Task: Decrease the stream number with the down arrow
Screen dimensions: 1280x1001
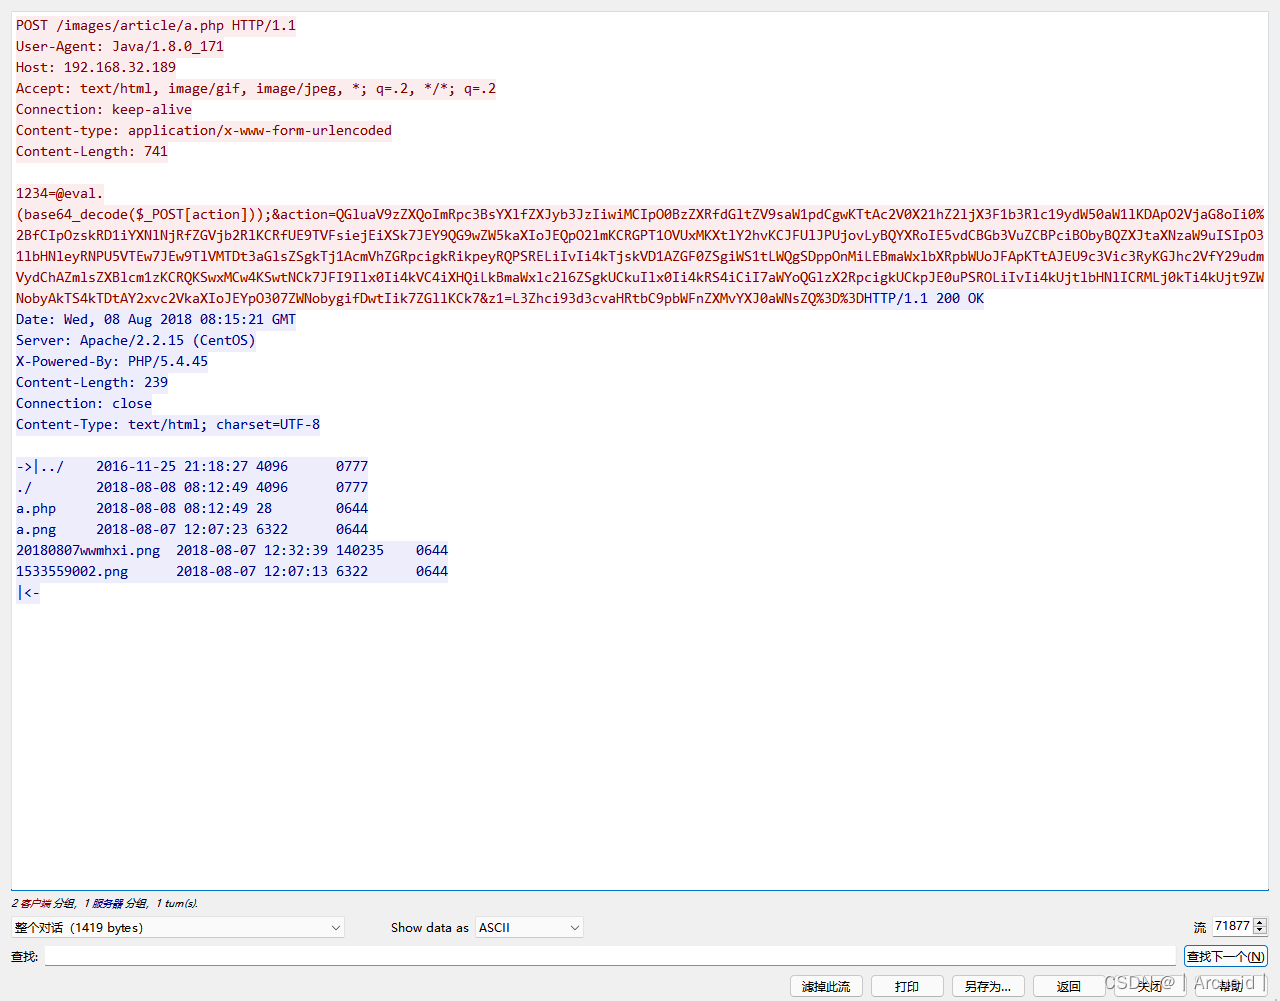Action: point(1260,932)
